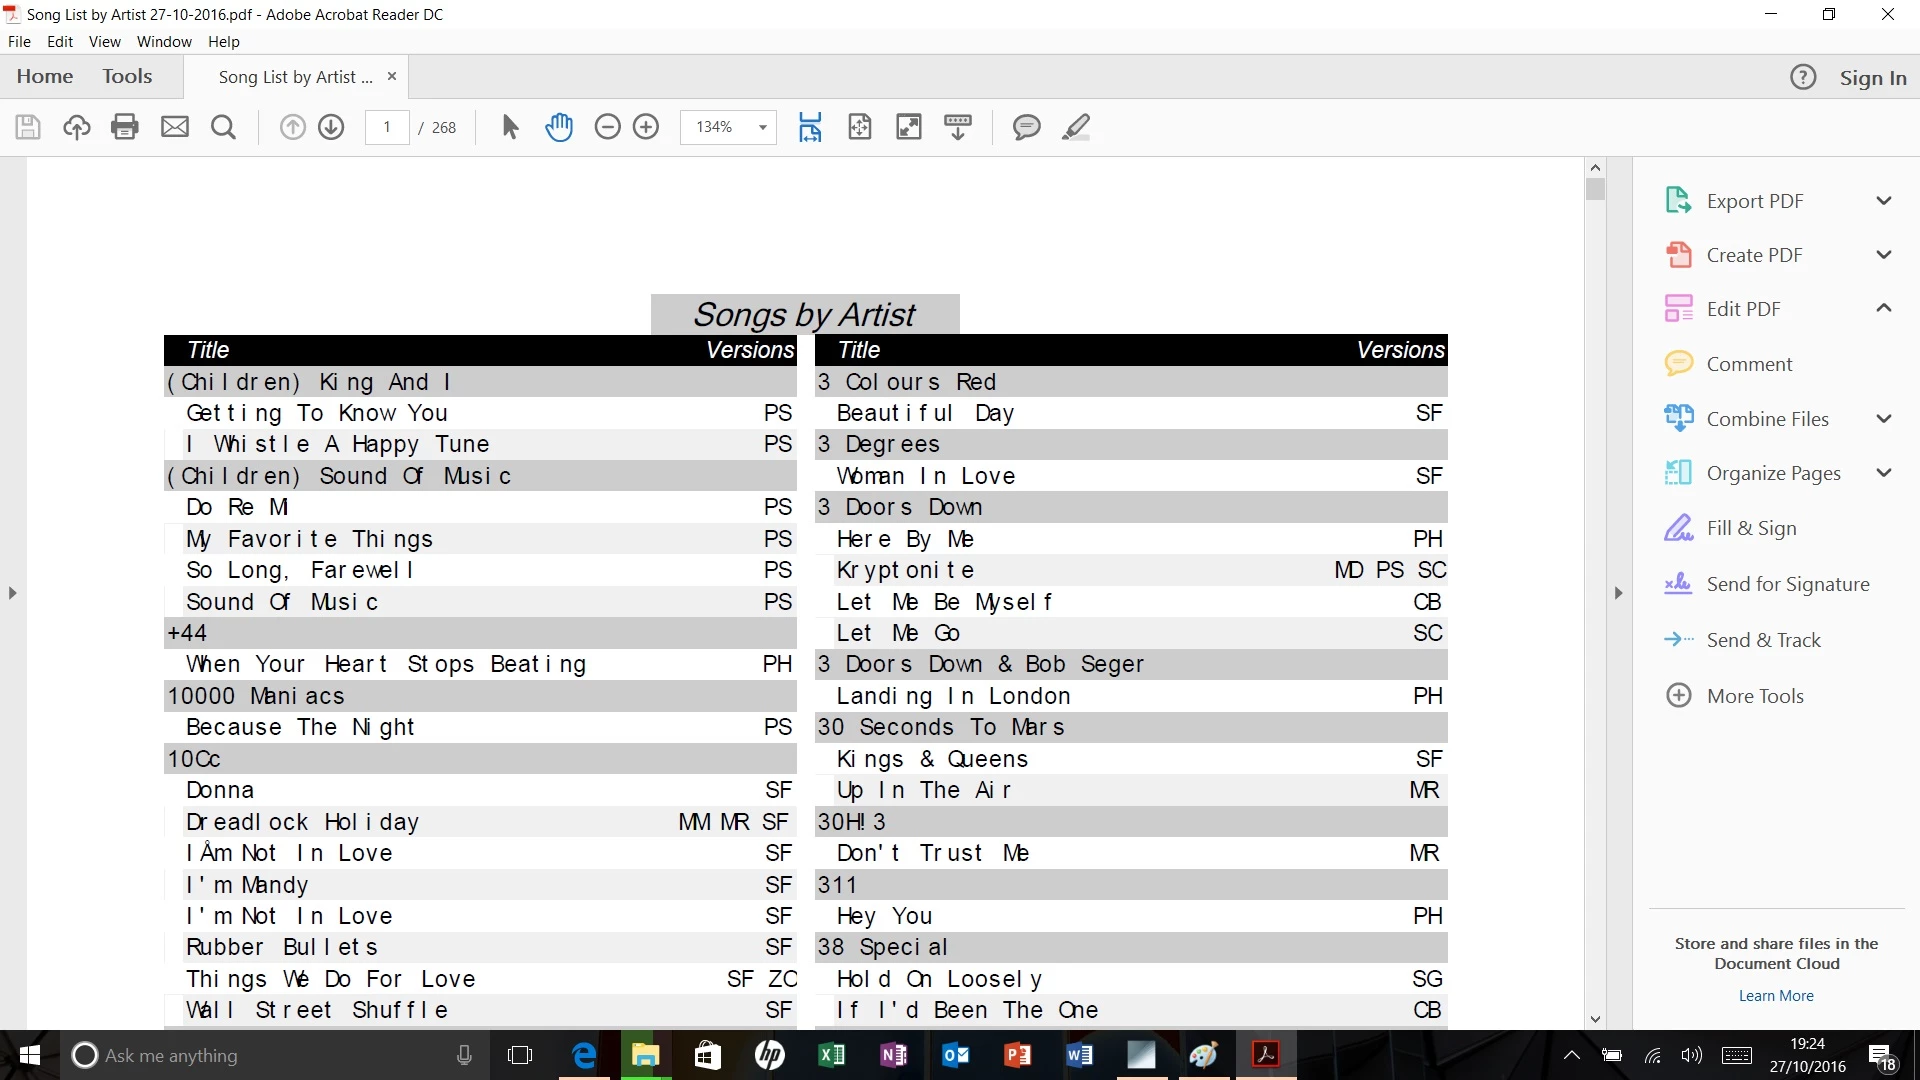Go to next page arrow

click(x=331, y=127)
